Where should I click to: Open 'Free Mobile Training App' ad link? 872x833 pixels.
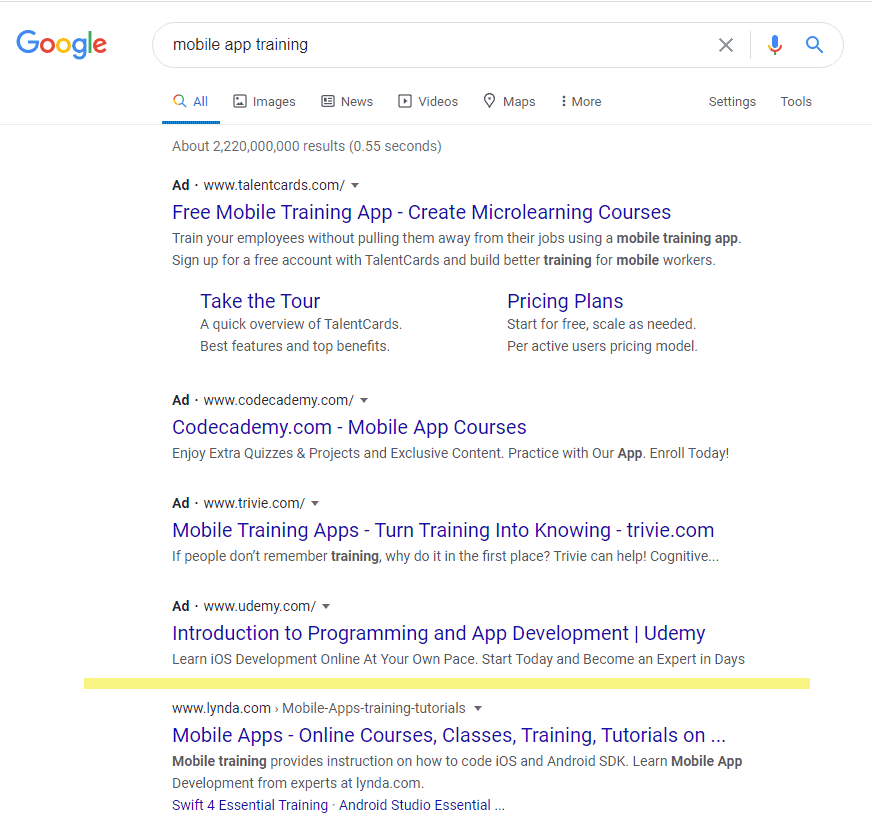coord(422,212)
